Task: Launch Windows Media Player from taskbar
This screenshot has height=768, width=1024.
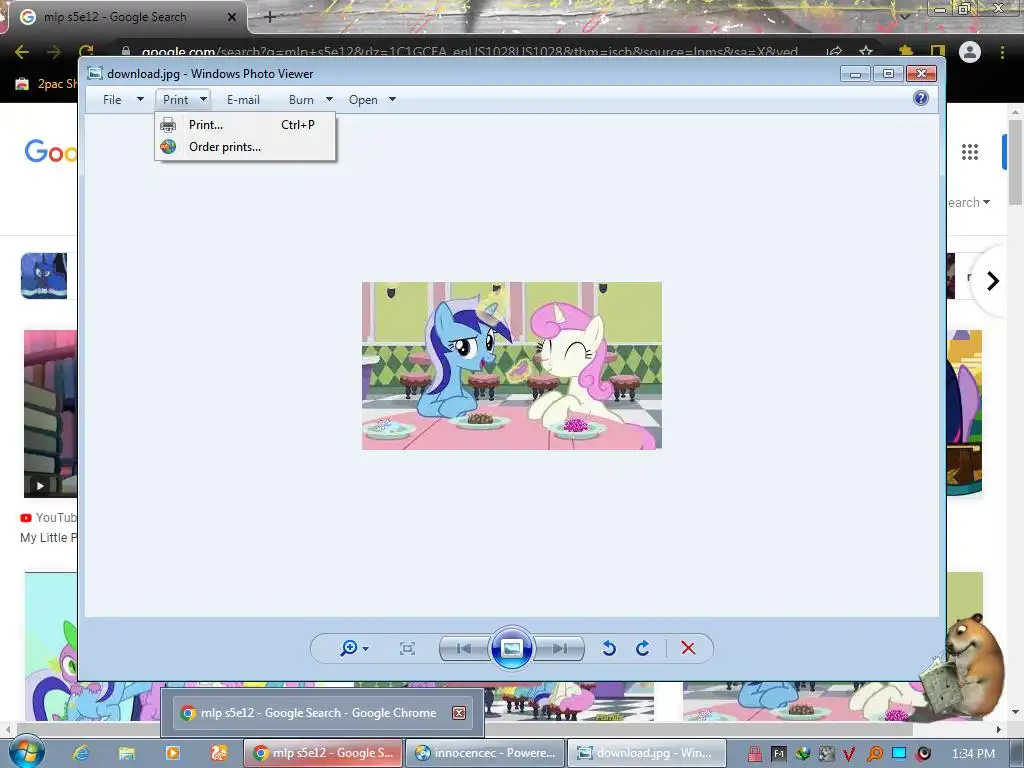Action: coord(173,753)
